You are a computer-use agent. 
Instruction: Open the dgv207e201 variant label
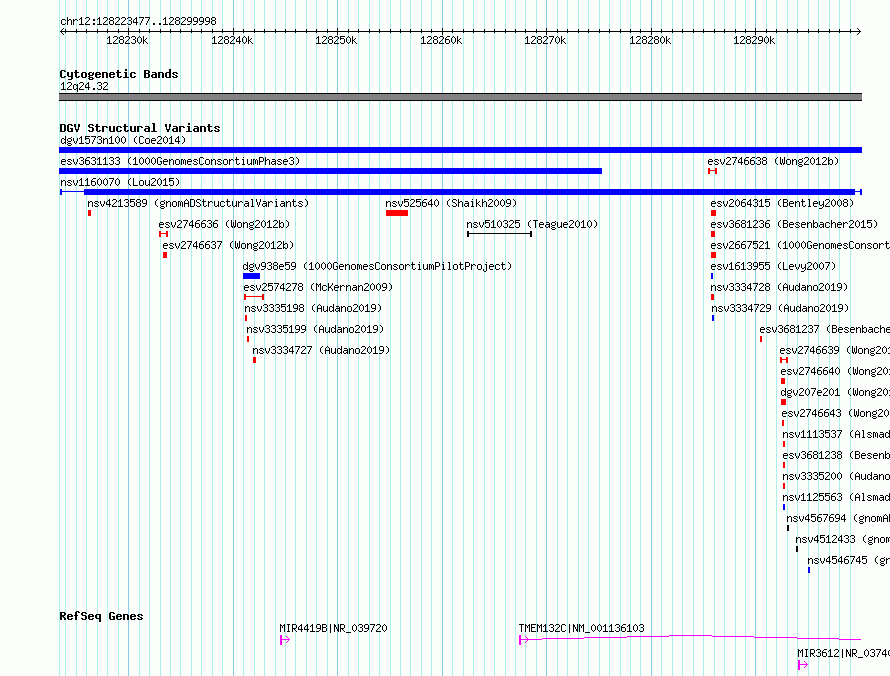point(835,392)
